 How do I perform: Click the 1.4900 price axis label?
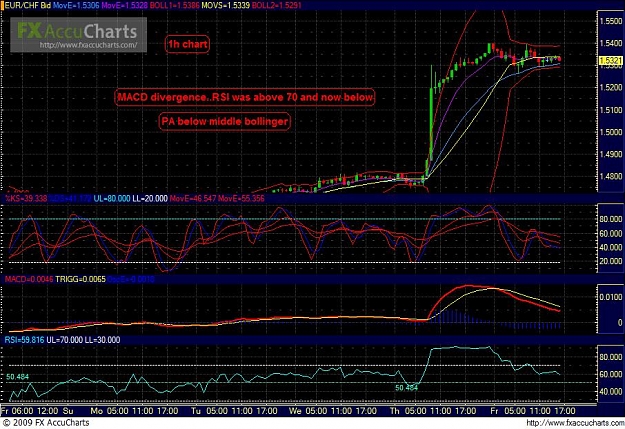[611, 154]
